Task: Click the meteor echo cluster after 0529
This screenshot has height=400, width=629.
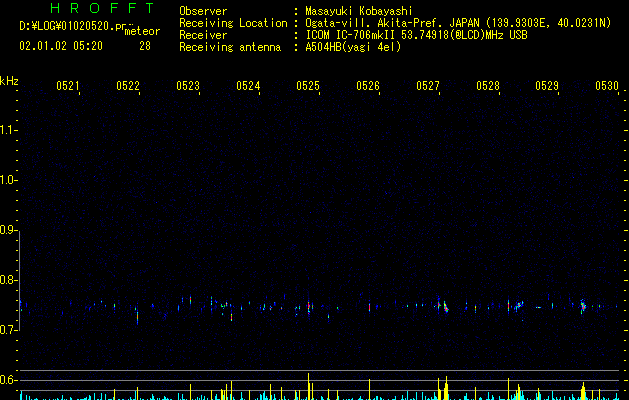Action: pos(583,306)
